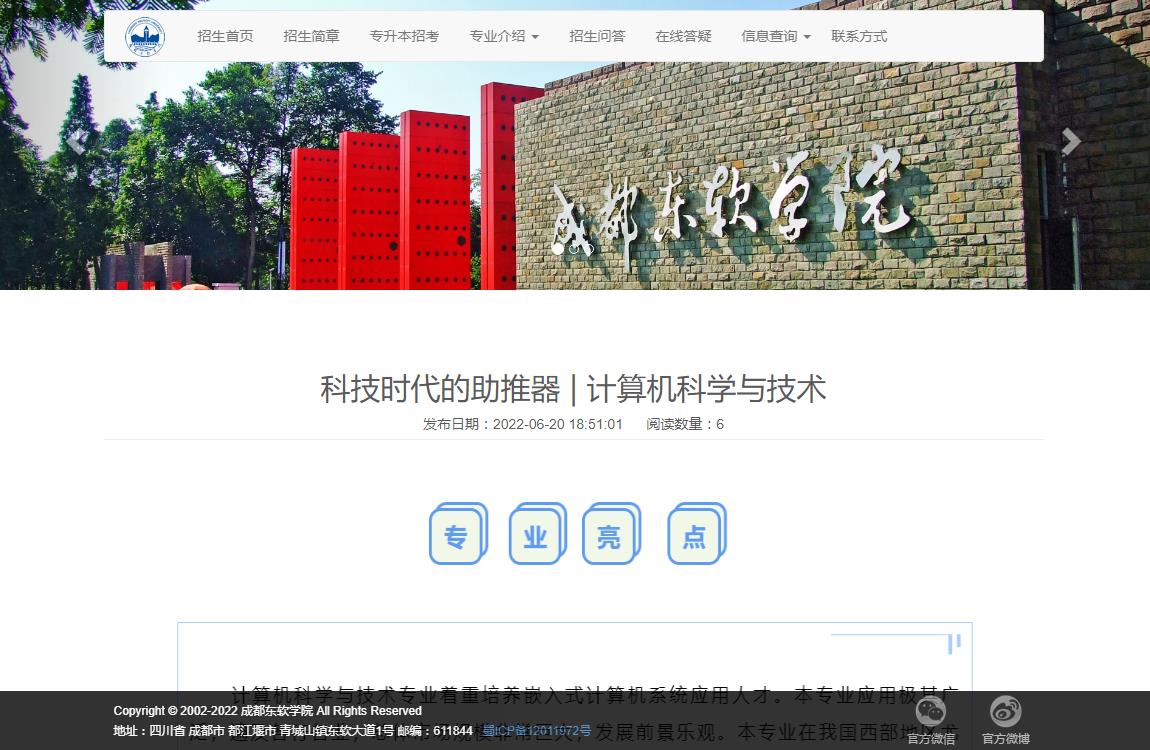Screen dimensions: 1150x750
Task: Click the 发布日期 2022-06-20 text
Action: point(522,424)
